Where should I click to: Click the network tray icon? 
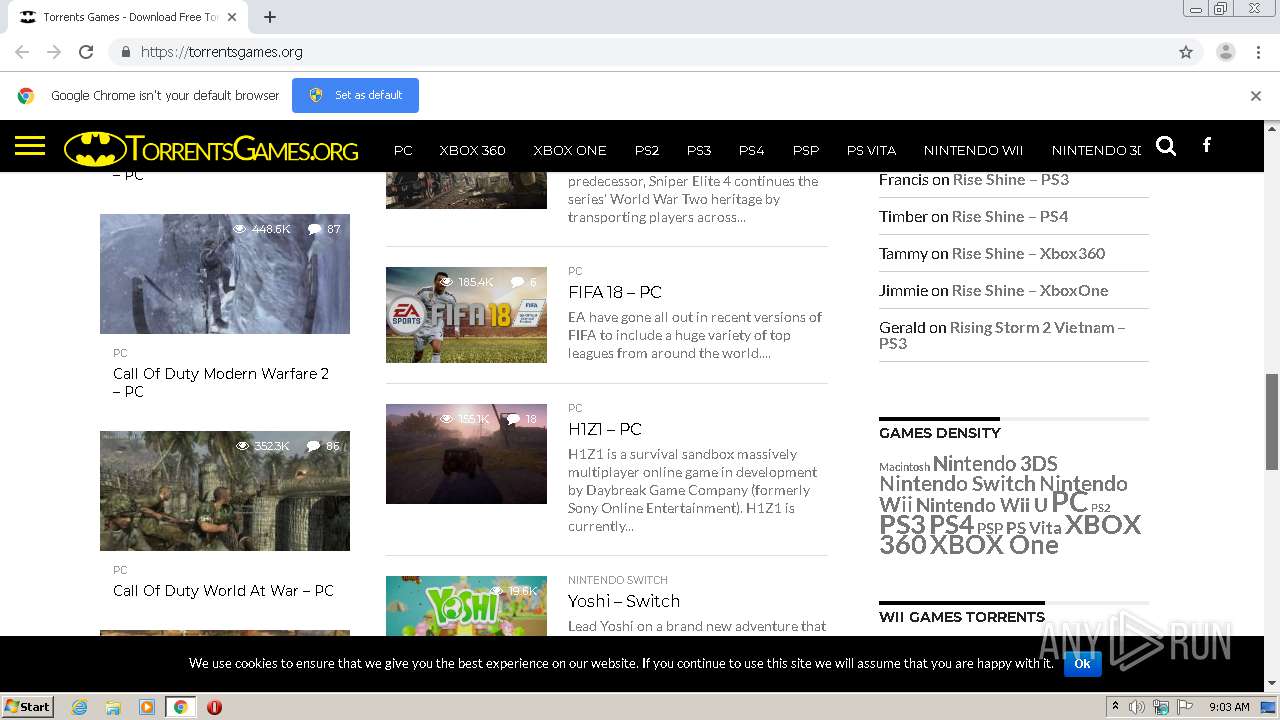click(x=1161, y=707)
